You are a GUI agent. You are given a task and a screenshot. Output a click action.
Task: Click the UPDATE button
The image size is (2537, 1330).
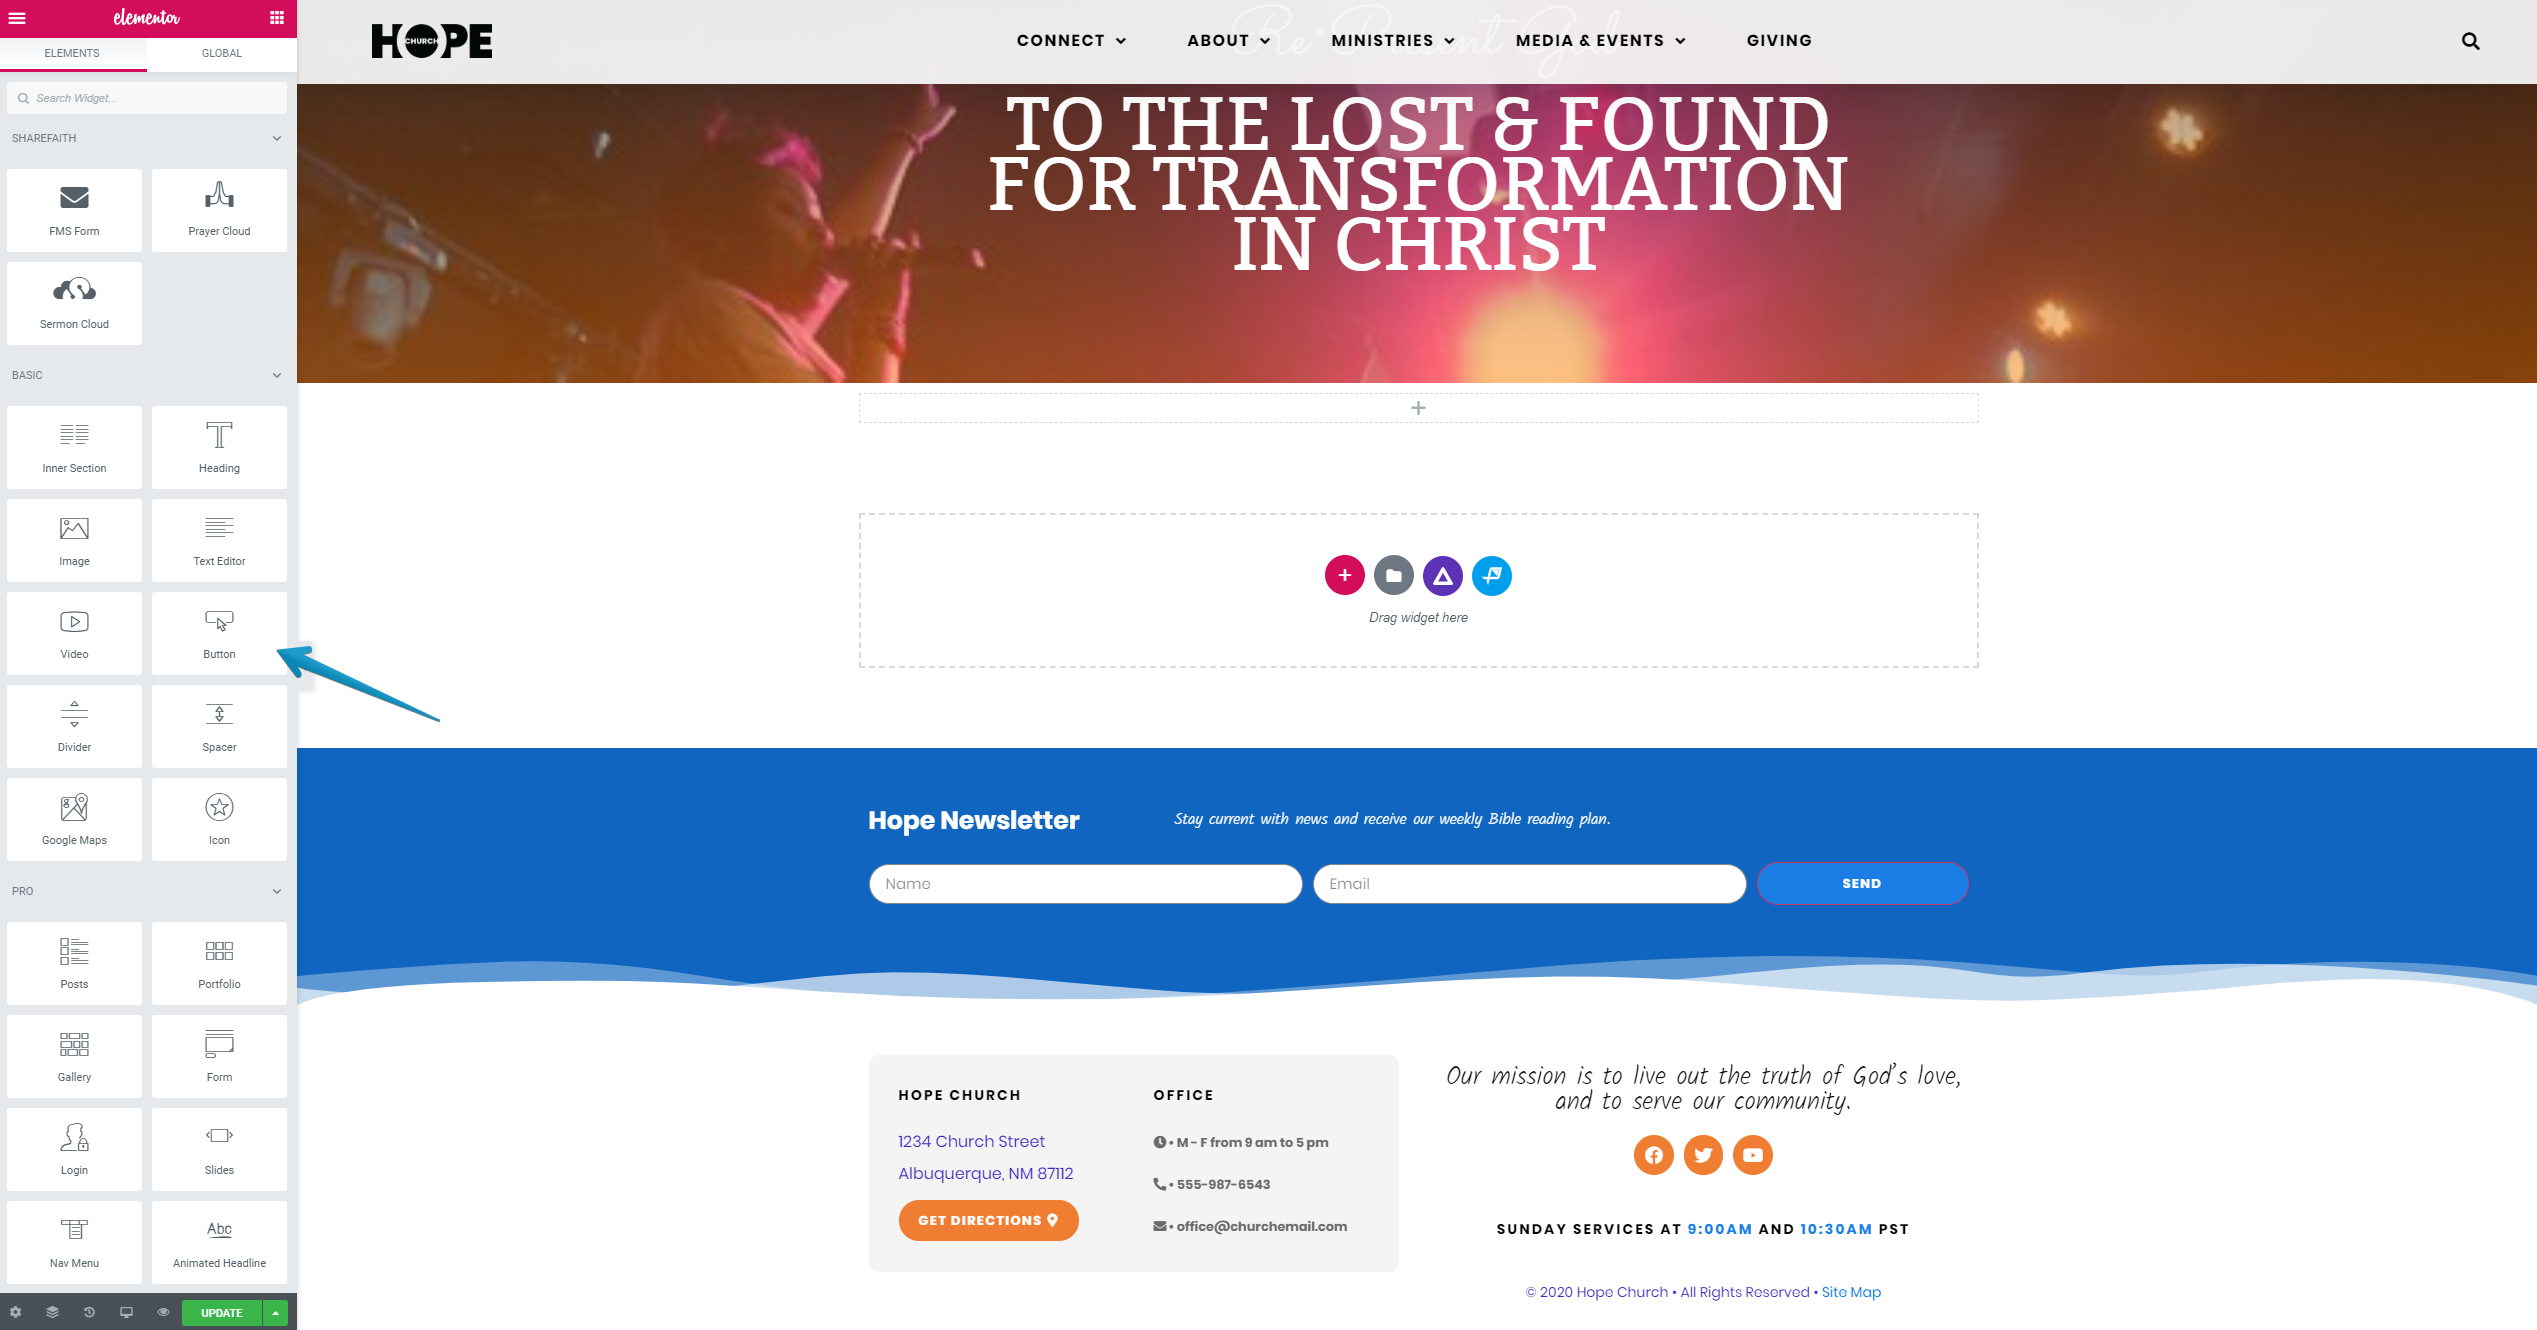point(218,1313)
